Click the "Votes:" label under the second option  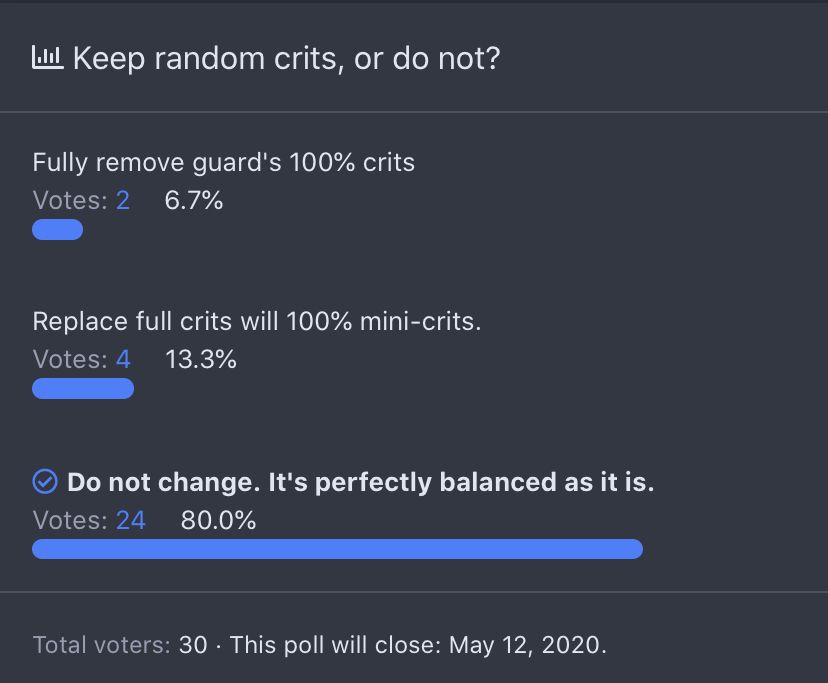click(70, 359)
